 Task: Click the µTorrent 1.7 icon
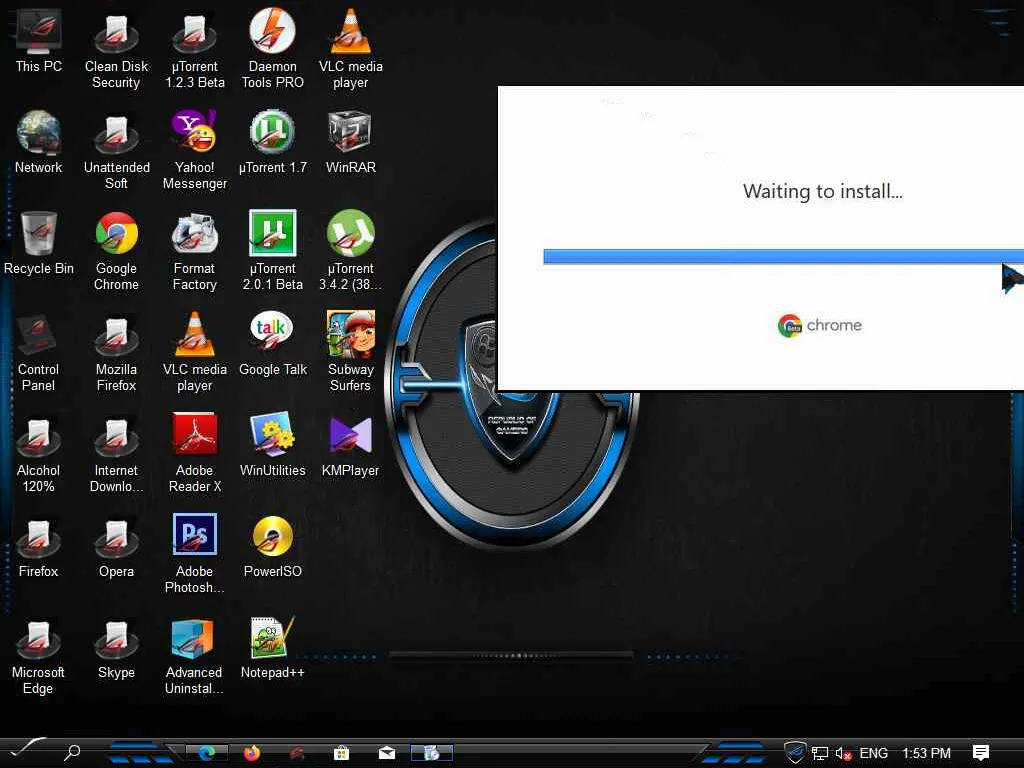point(272,142)
